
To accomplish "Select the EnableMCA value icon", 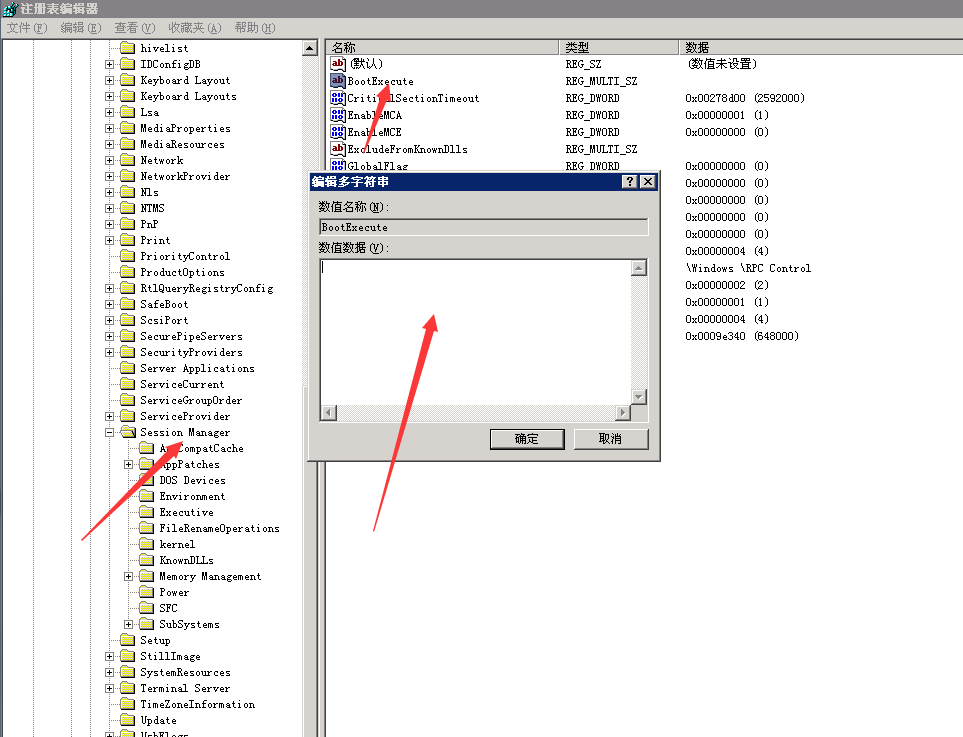I will tap(337, 115).
